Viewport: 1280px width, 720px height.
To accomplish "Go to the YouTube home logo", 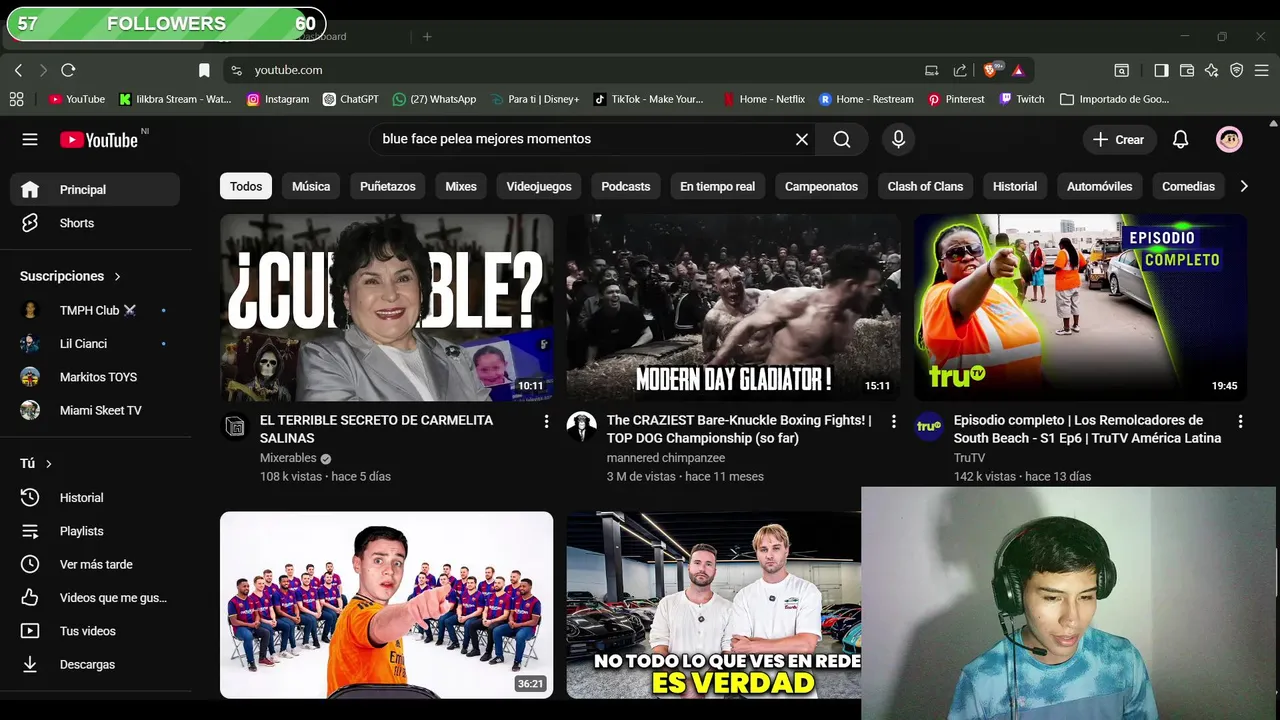I will [99, 140].
